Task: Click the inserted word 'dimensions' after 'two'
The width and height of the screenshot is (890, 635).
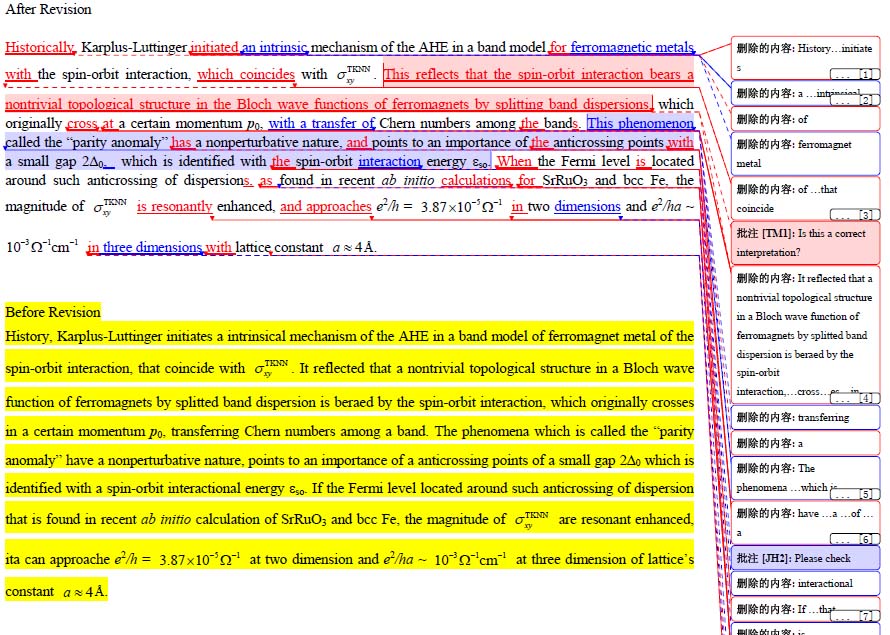Action: click(x=587, y=206)
